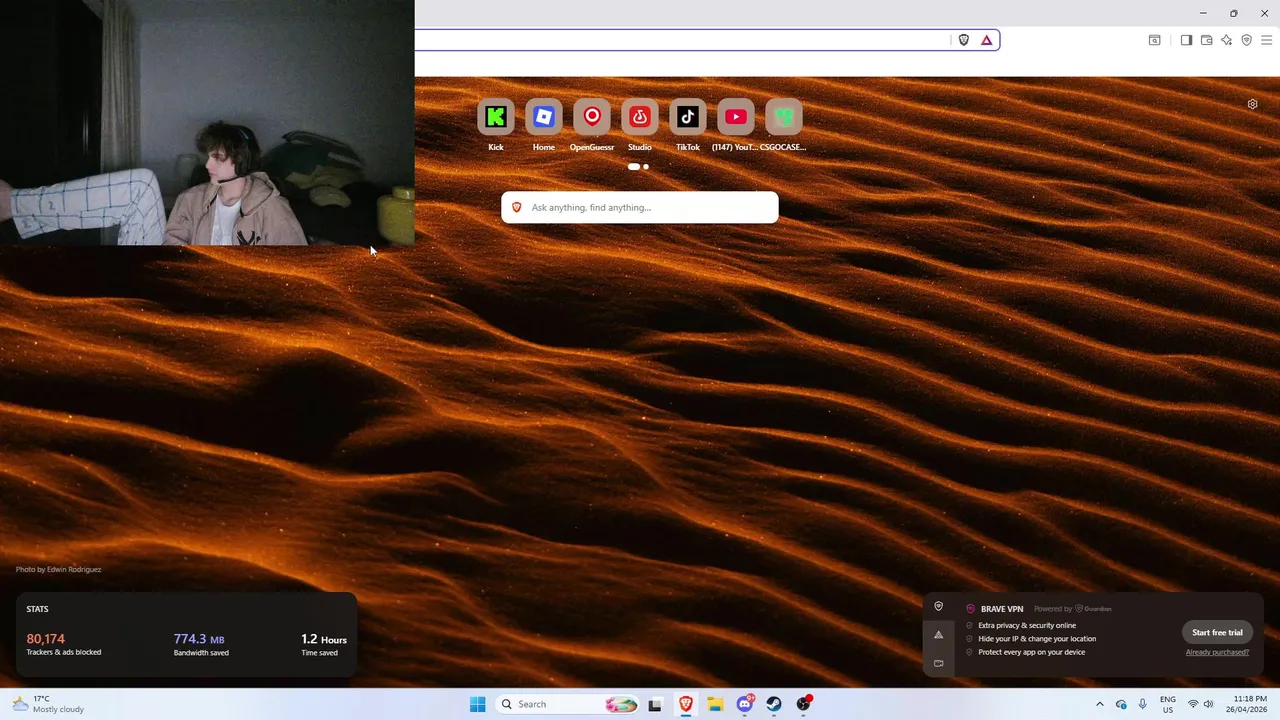Click the Brave Shields lion icon
Image resolution: width=1280 pixels, height=720 pixels.
pos(964,40)
